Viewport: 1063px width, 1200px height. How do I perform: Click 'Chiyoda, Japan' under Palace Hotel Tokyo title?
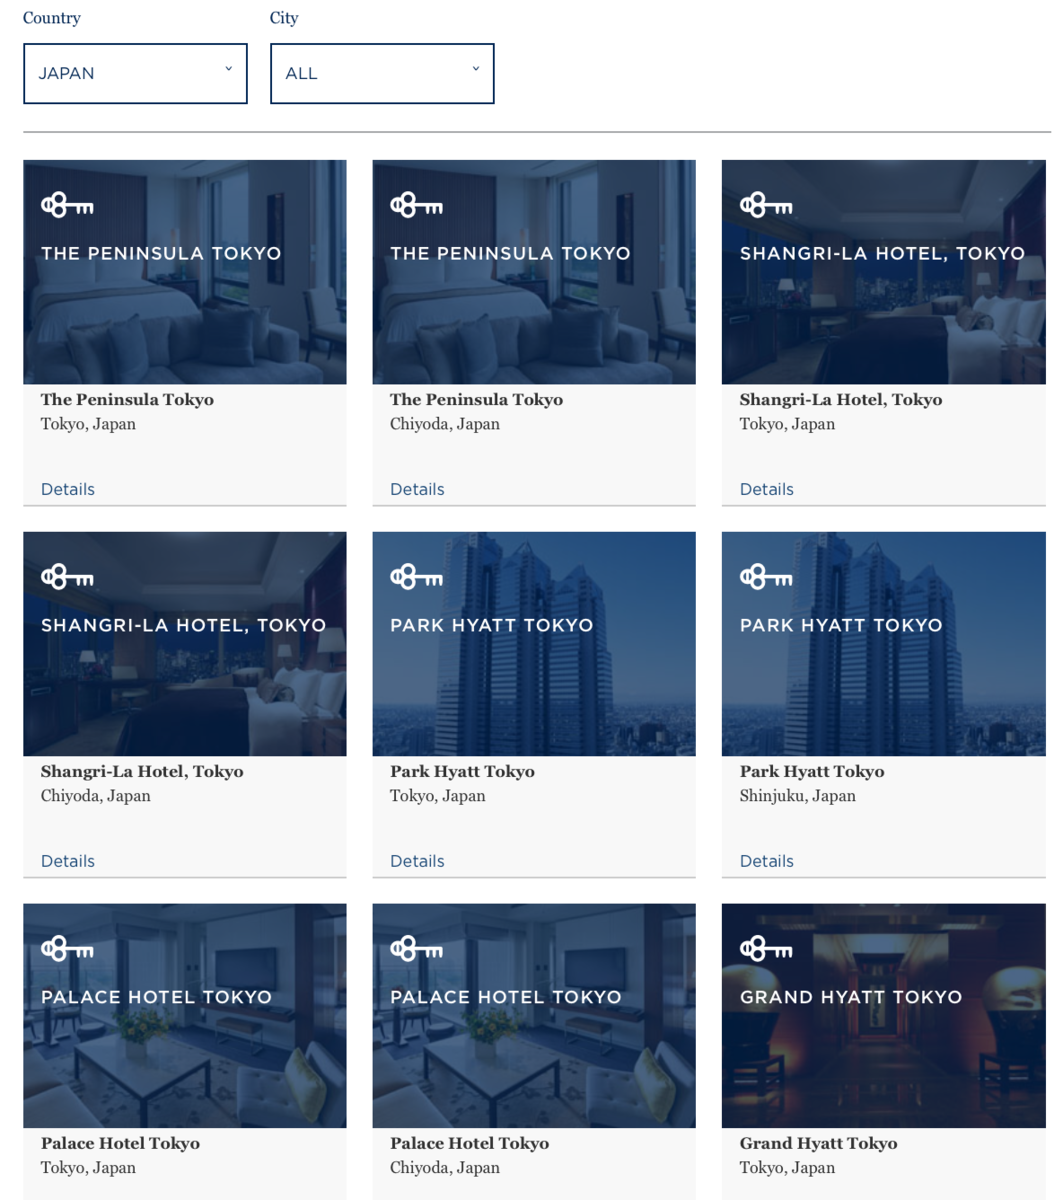(x=445, y=1168)
